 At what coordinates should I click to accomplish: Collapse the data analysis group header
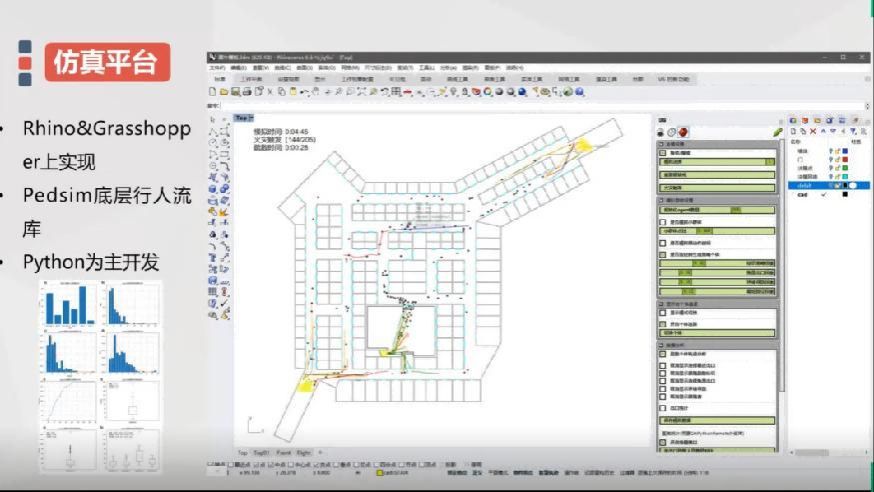coord(662,345)
